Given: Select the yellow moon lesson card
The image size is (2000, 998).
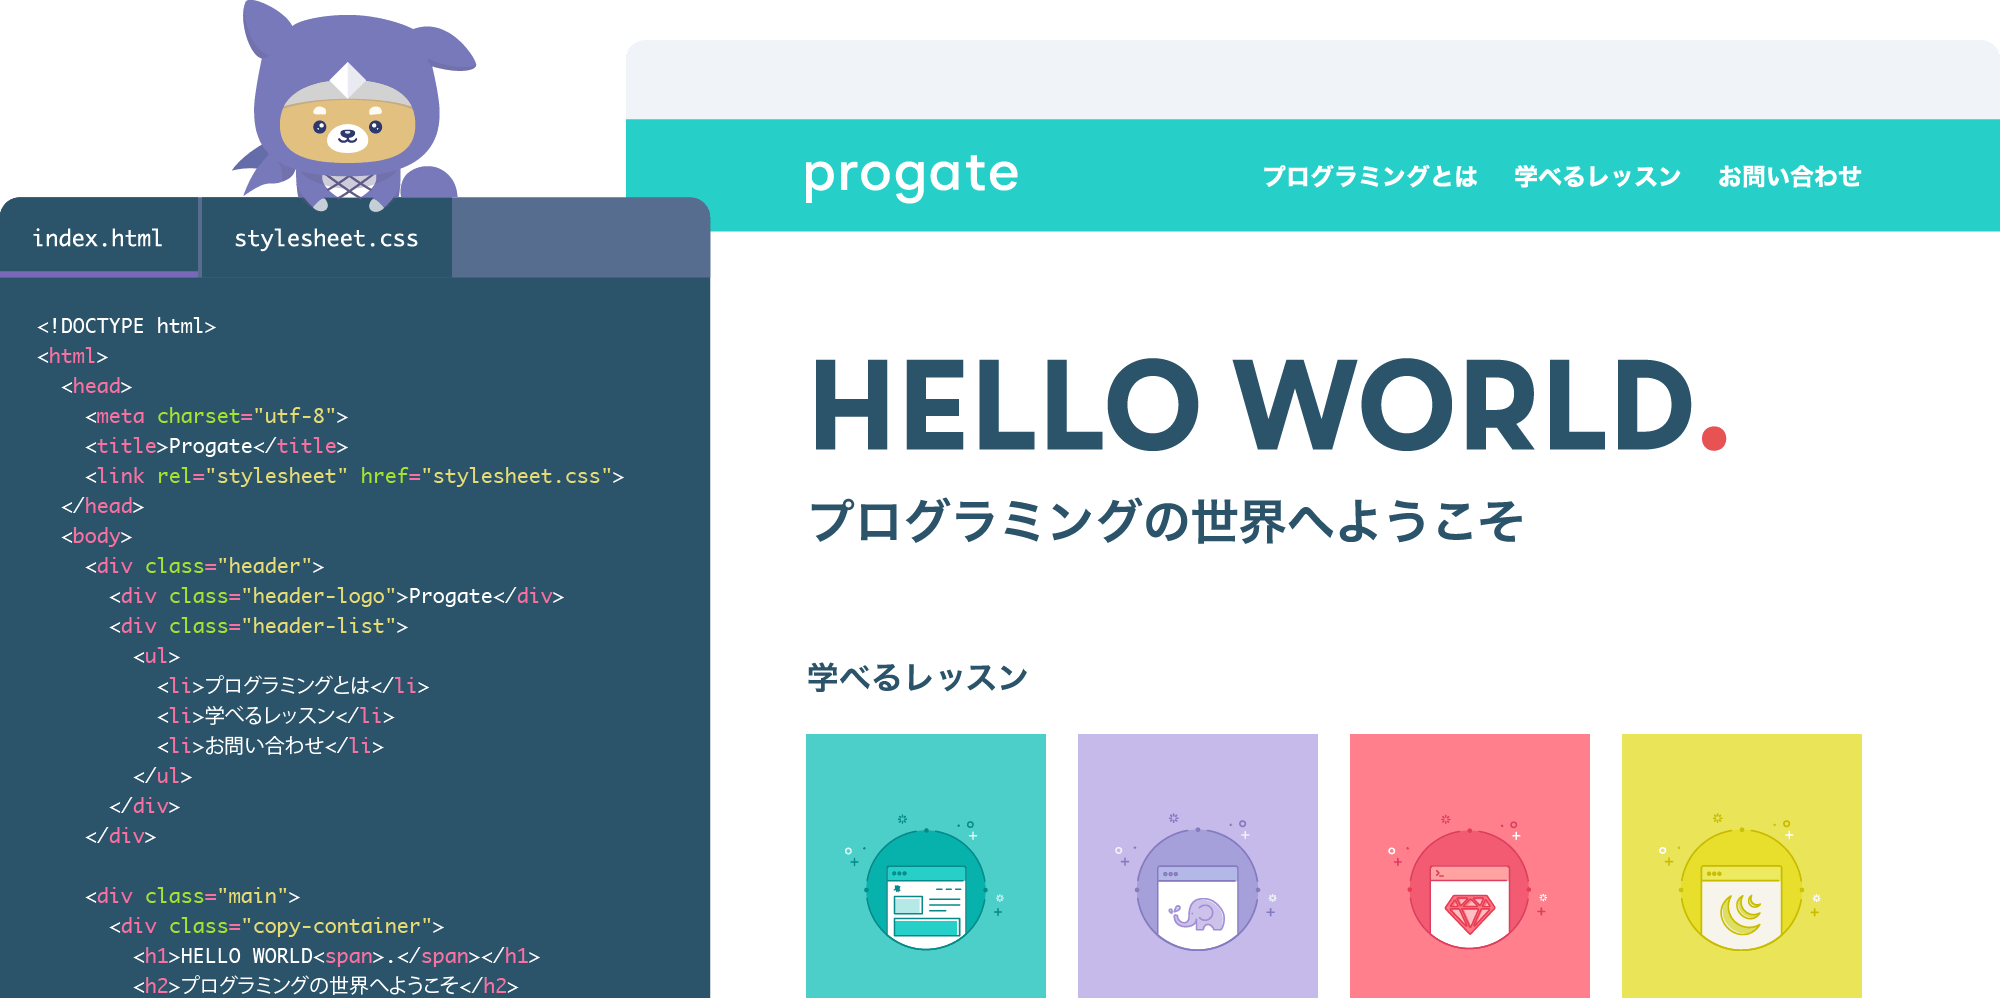Looking at the screenshot, I should [1742, 866].
